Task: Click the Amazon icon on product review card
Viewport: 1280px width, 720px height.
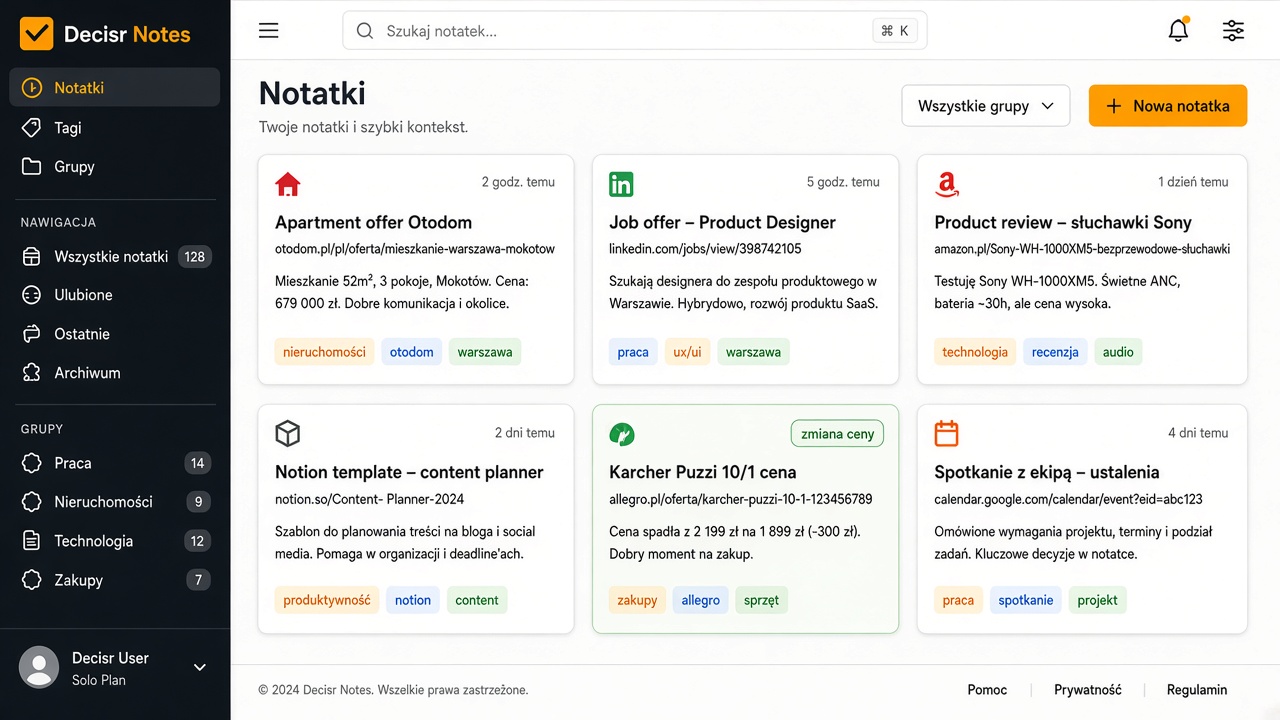Action: click(947, 184)
